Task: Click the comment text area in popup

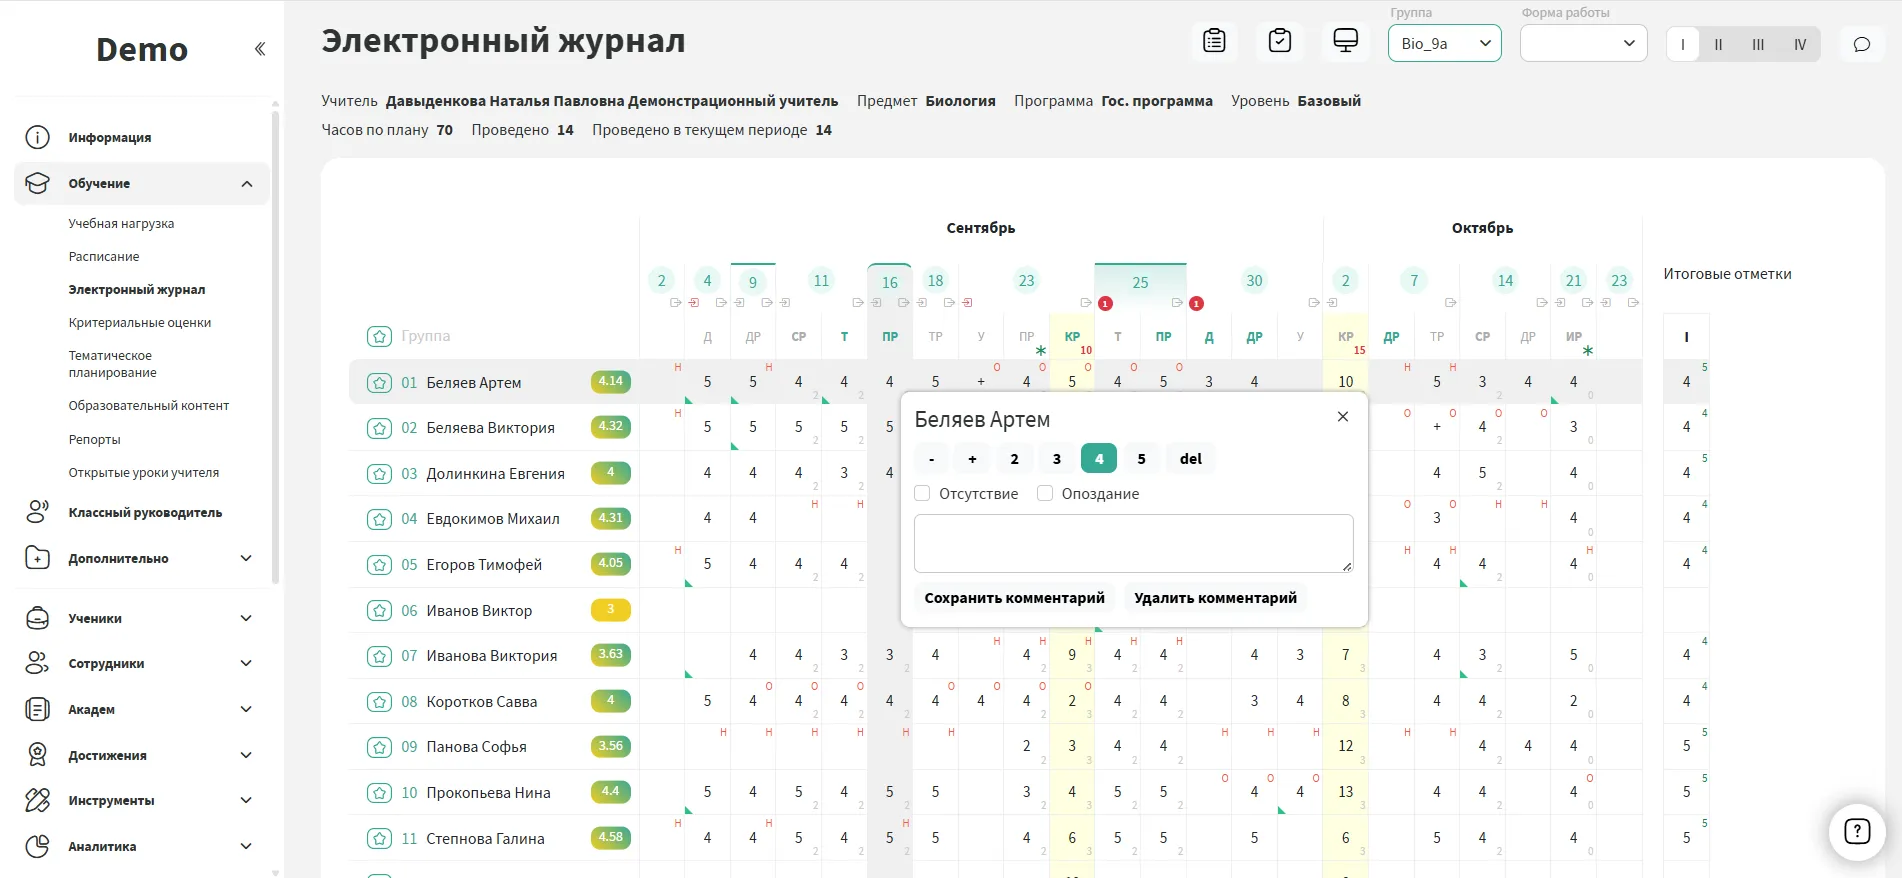Action: (x=1132, y=543)
